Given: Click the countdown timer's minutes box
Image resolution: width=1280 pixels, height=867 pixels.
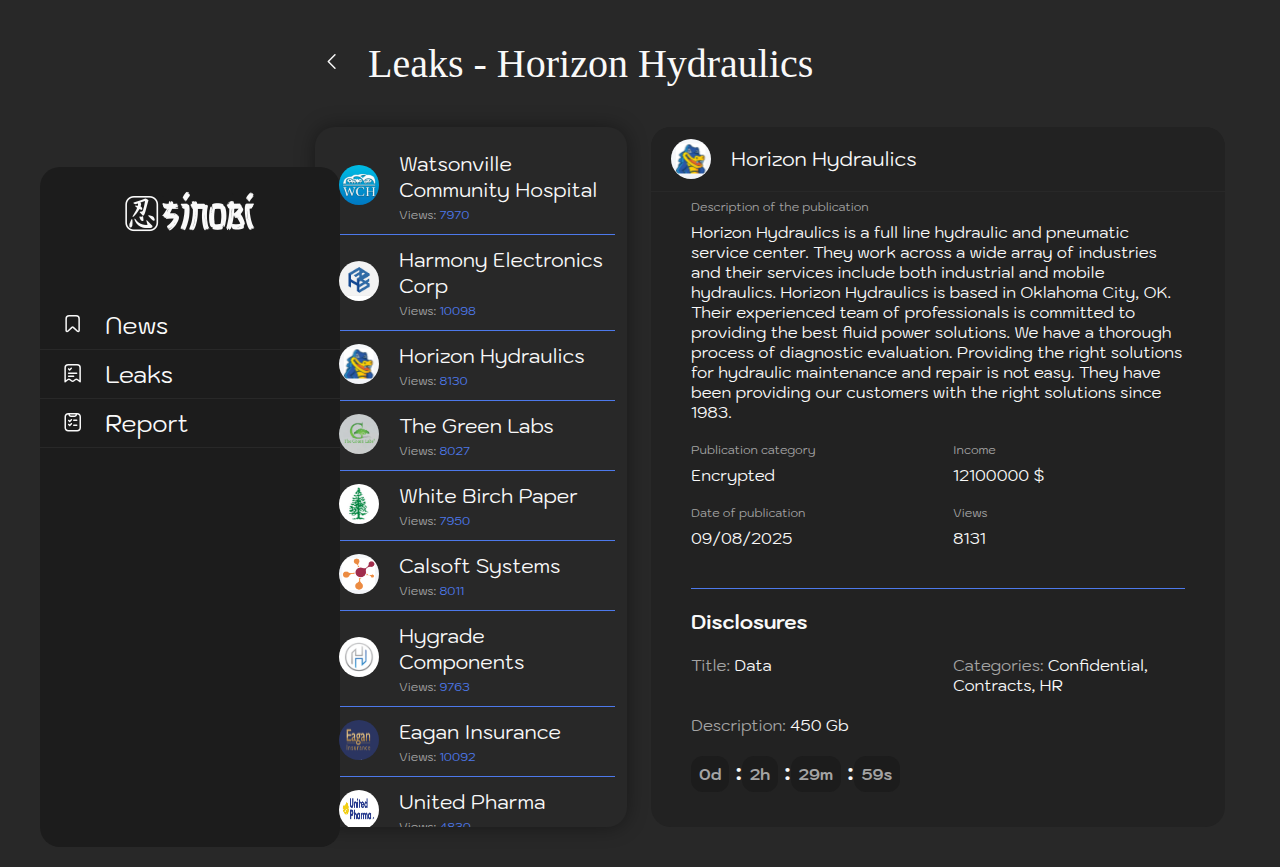Looking at the screenshot, I should 816,775.
